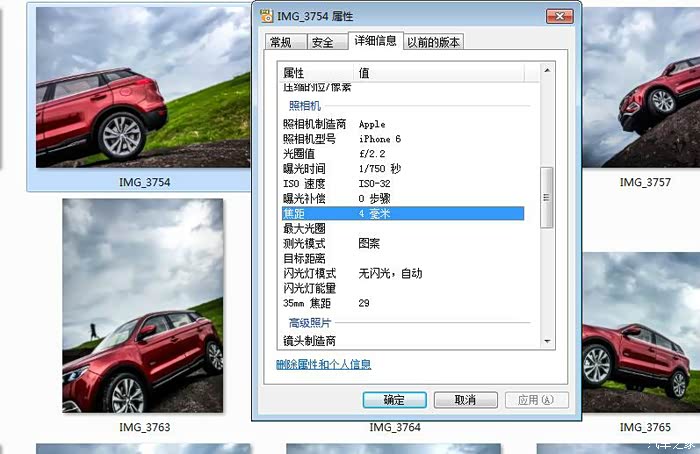
Task: Switch to the 安全 tab
Action: pyautogui.click(x=327, y=42)
